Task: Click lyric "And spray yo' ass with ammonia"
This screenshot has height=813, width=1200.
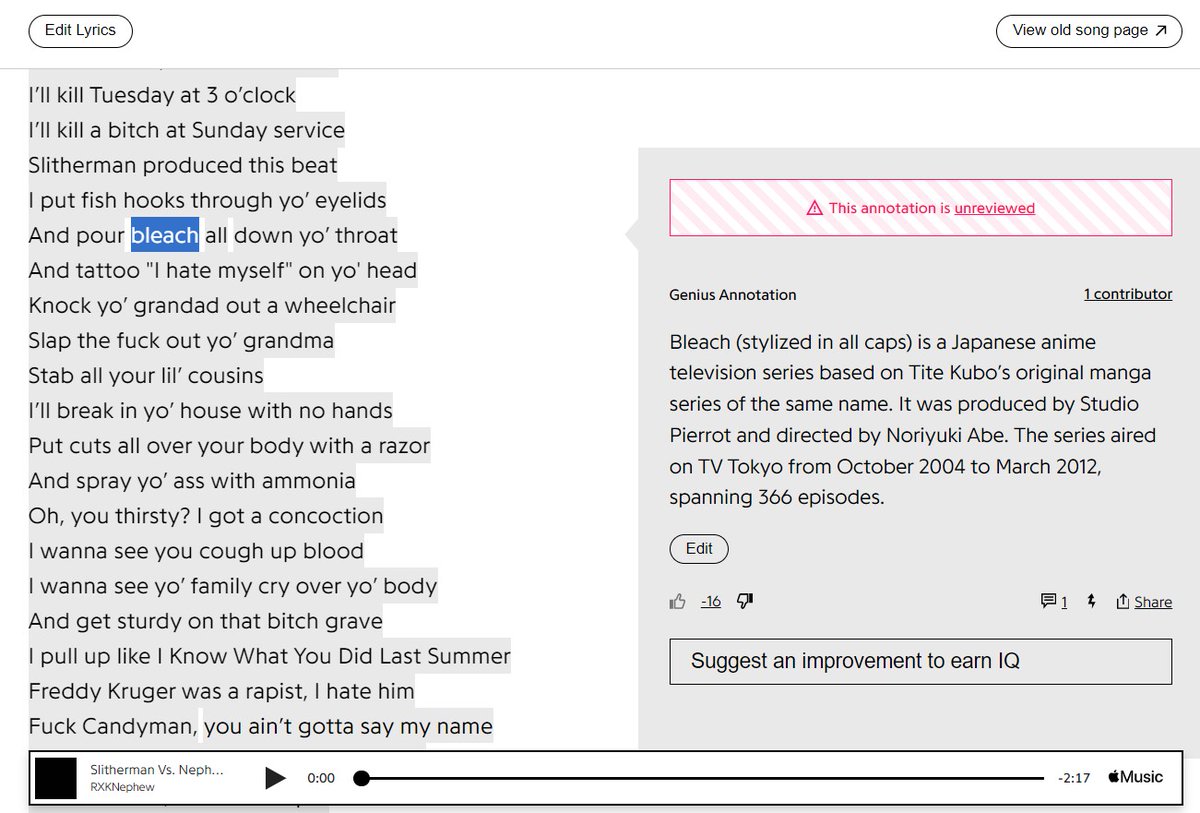Action: 192,481
